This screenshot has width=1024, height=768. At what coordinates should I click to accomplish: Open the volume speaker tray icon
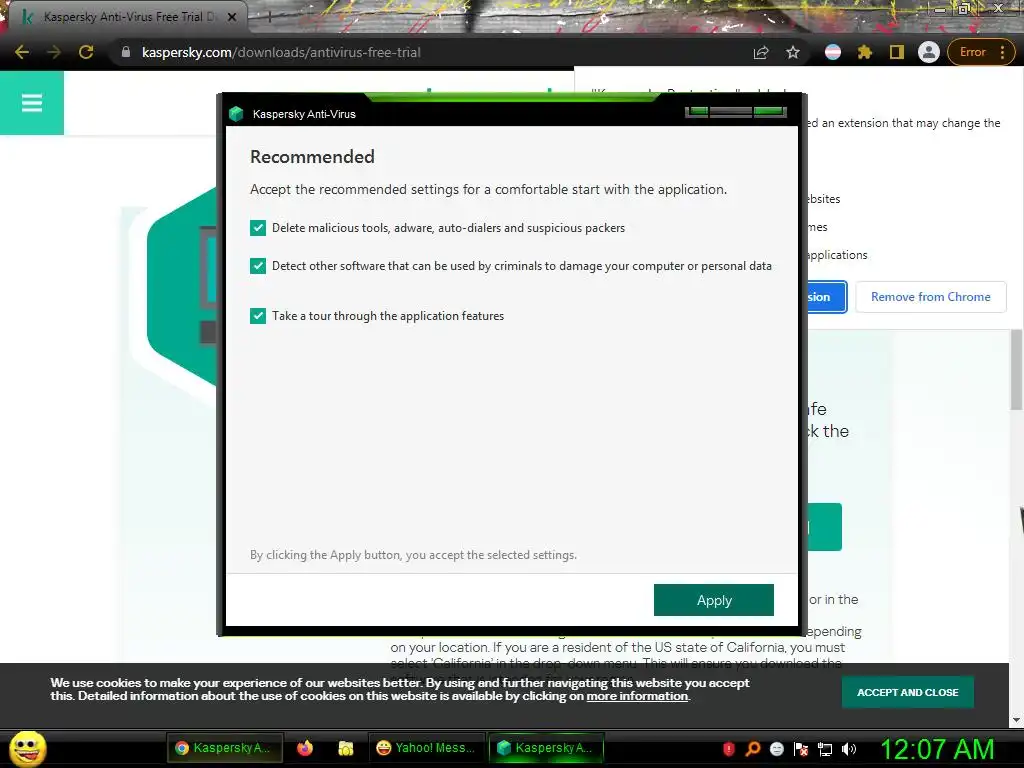pos(849,748)
